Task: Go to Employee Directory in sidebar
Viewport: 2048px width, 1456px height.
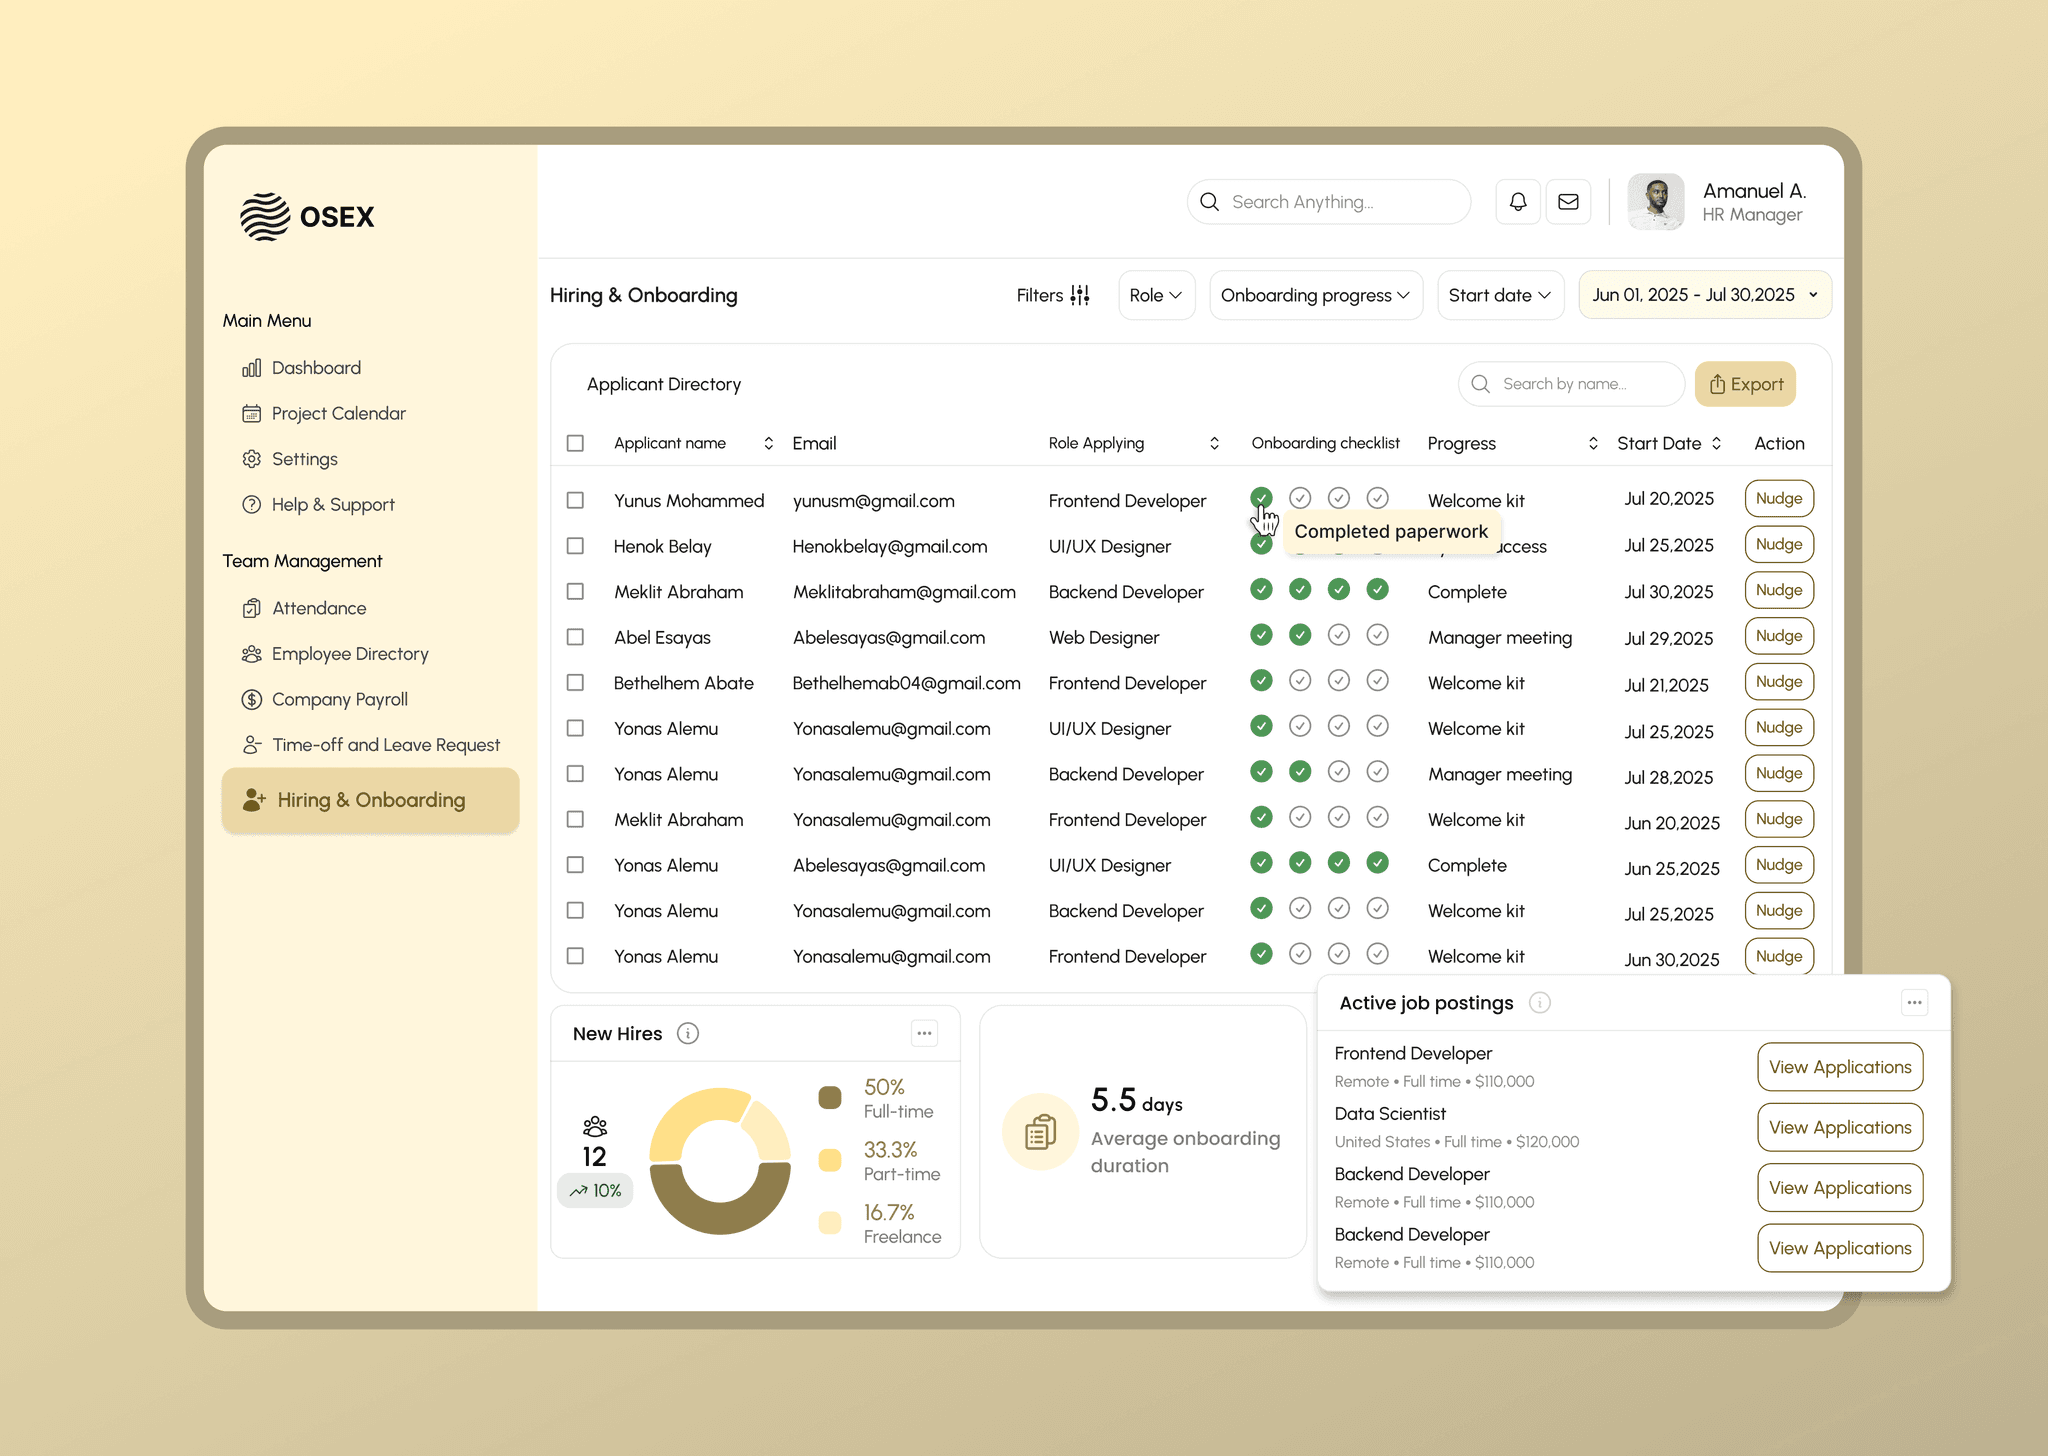Action: (x=350, y=654)
